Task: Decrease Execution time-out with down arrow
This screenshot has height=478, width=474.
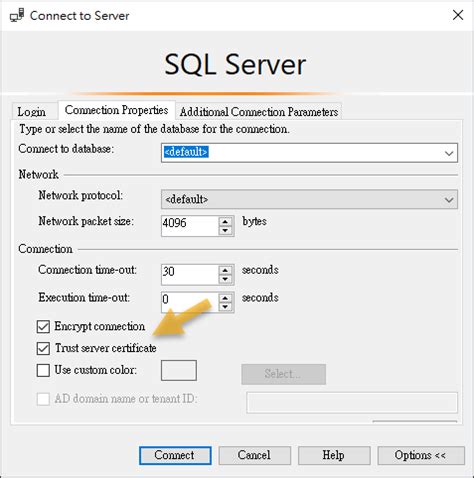Action: point(226,307)
